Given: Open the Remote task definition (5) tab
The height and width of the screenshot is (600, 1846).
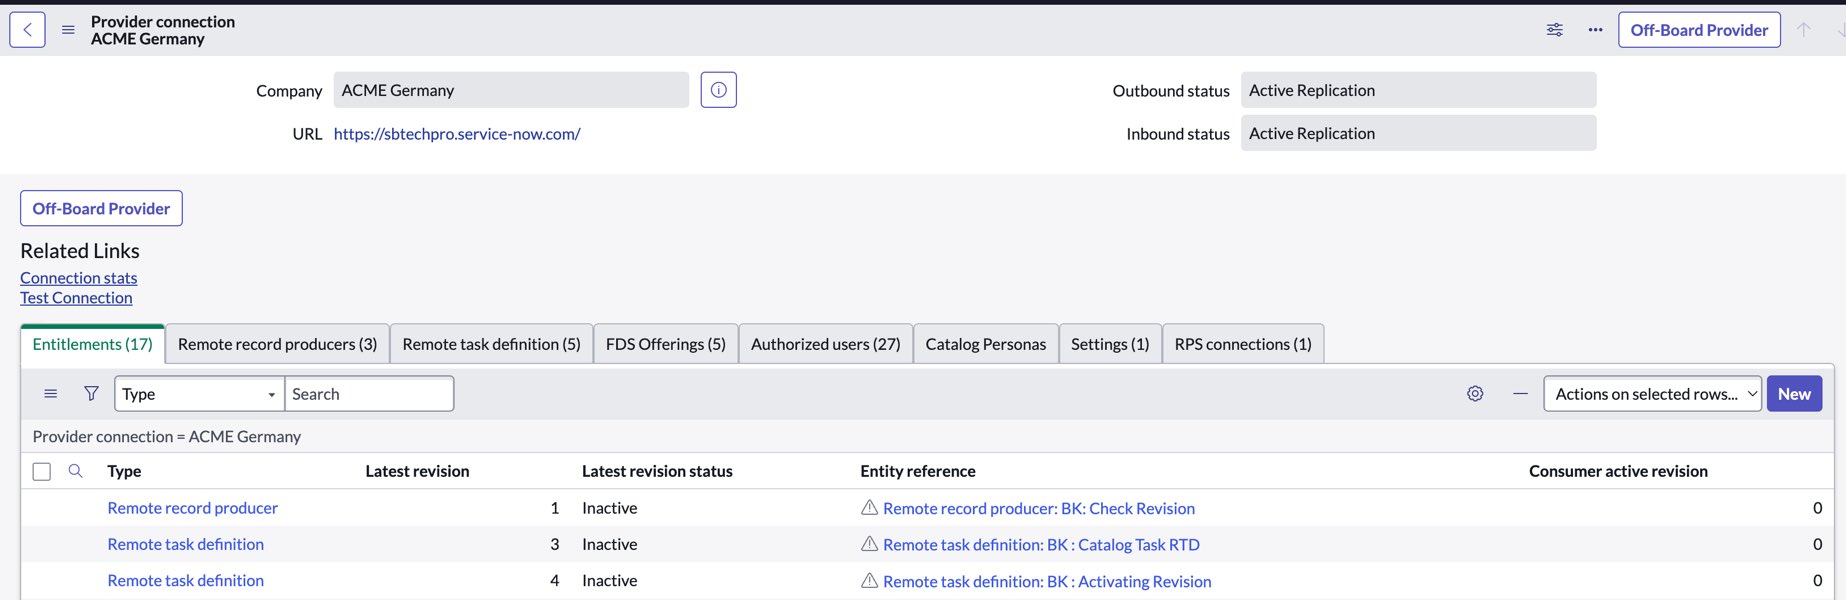Looking at the screenshot, I should click(491, 344).
